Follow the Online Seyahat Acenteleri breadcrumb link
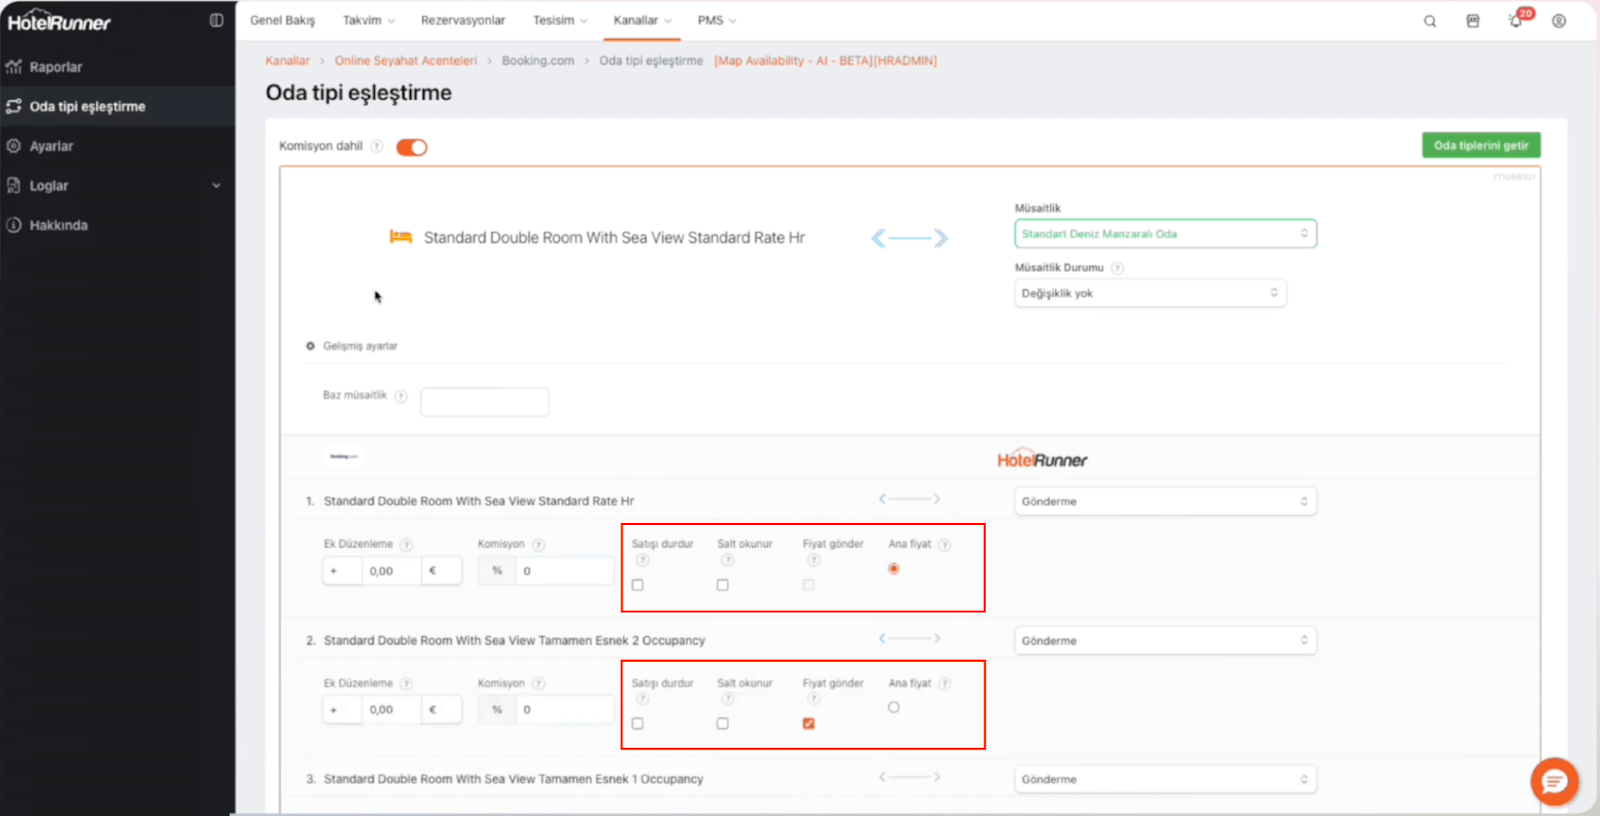This screenshot has width=1600, height=816. point(406,61)
